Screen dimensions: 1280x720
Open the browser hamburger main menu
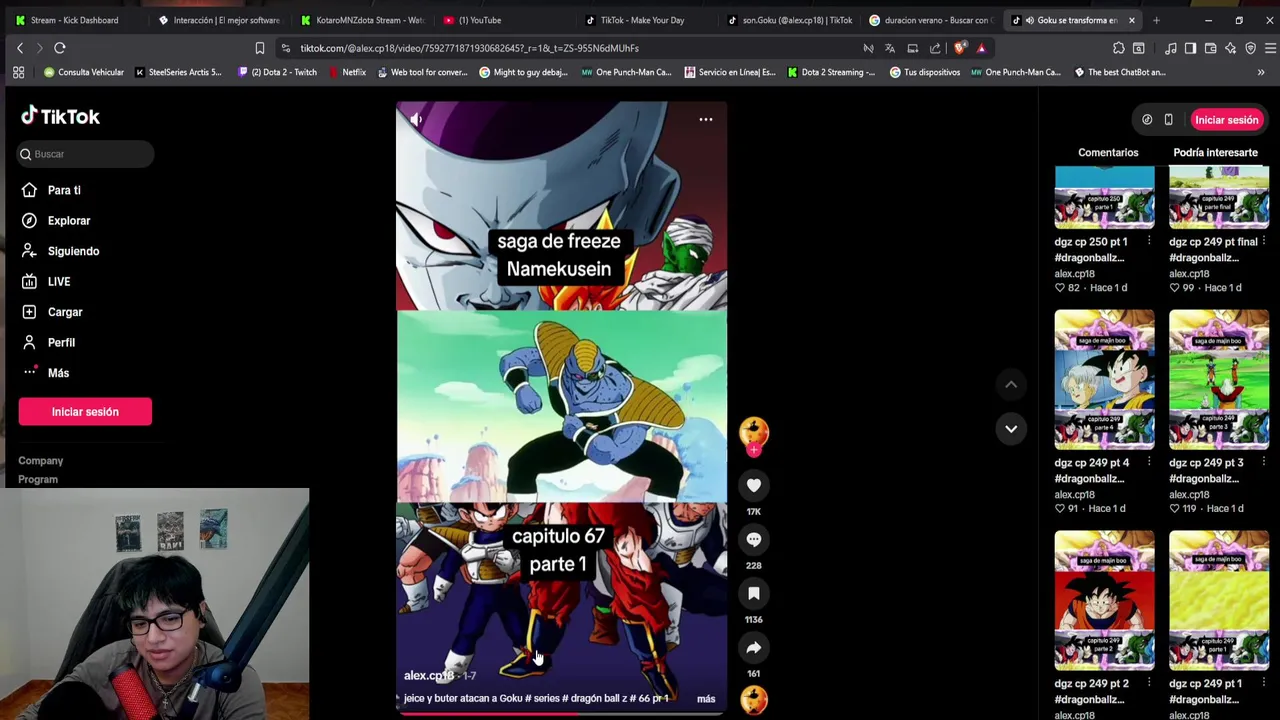[1270, 48]
